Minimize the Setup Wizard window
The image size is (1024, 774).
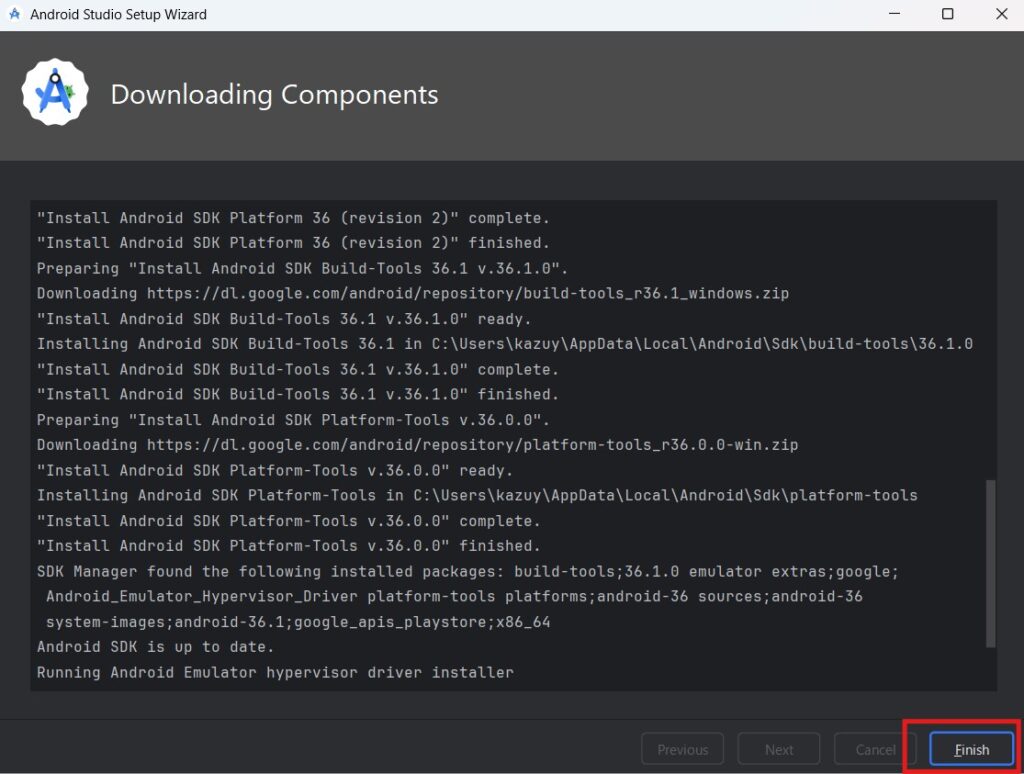coord(892,15)
